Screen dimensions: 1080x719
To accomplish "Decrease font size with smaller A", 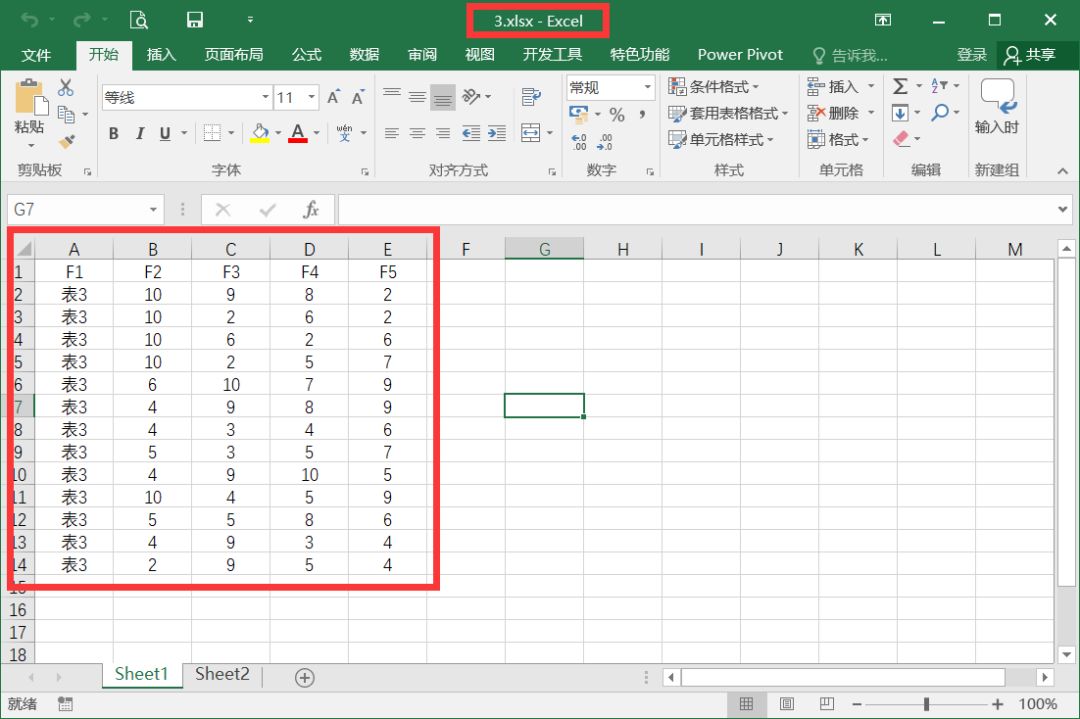I will (357, 97).
